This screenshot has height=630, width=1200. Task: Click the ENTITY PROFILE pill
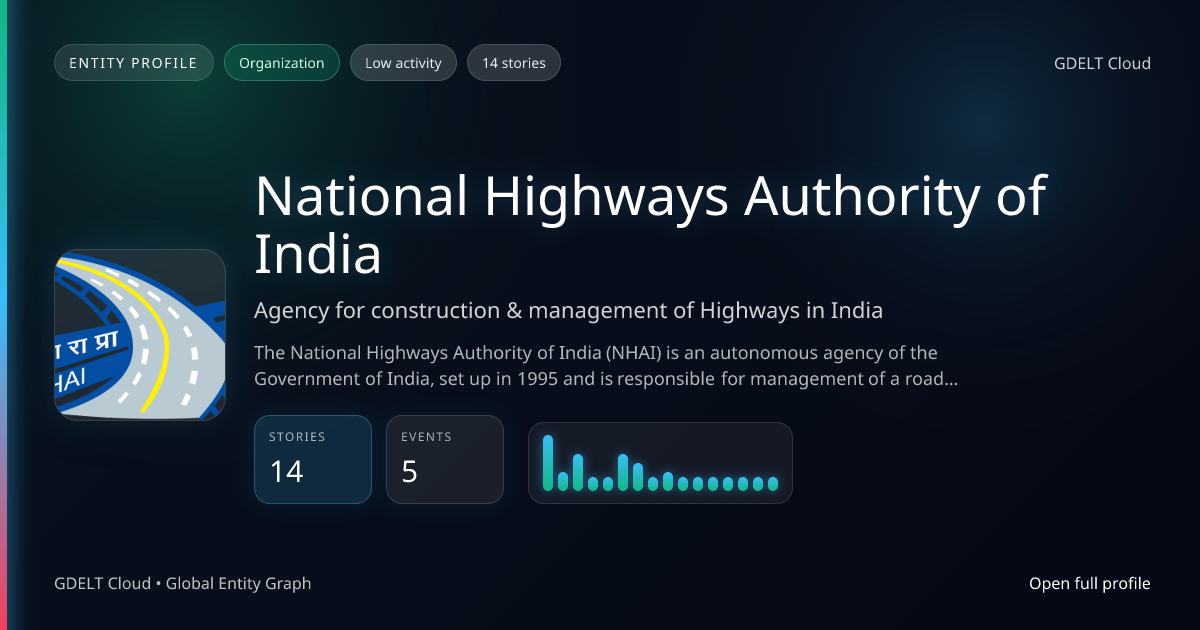[x=134, y=63]
